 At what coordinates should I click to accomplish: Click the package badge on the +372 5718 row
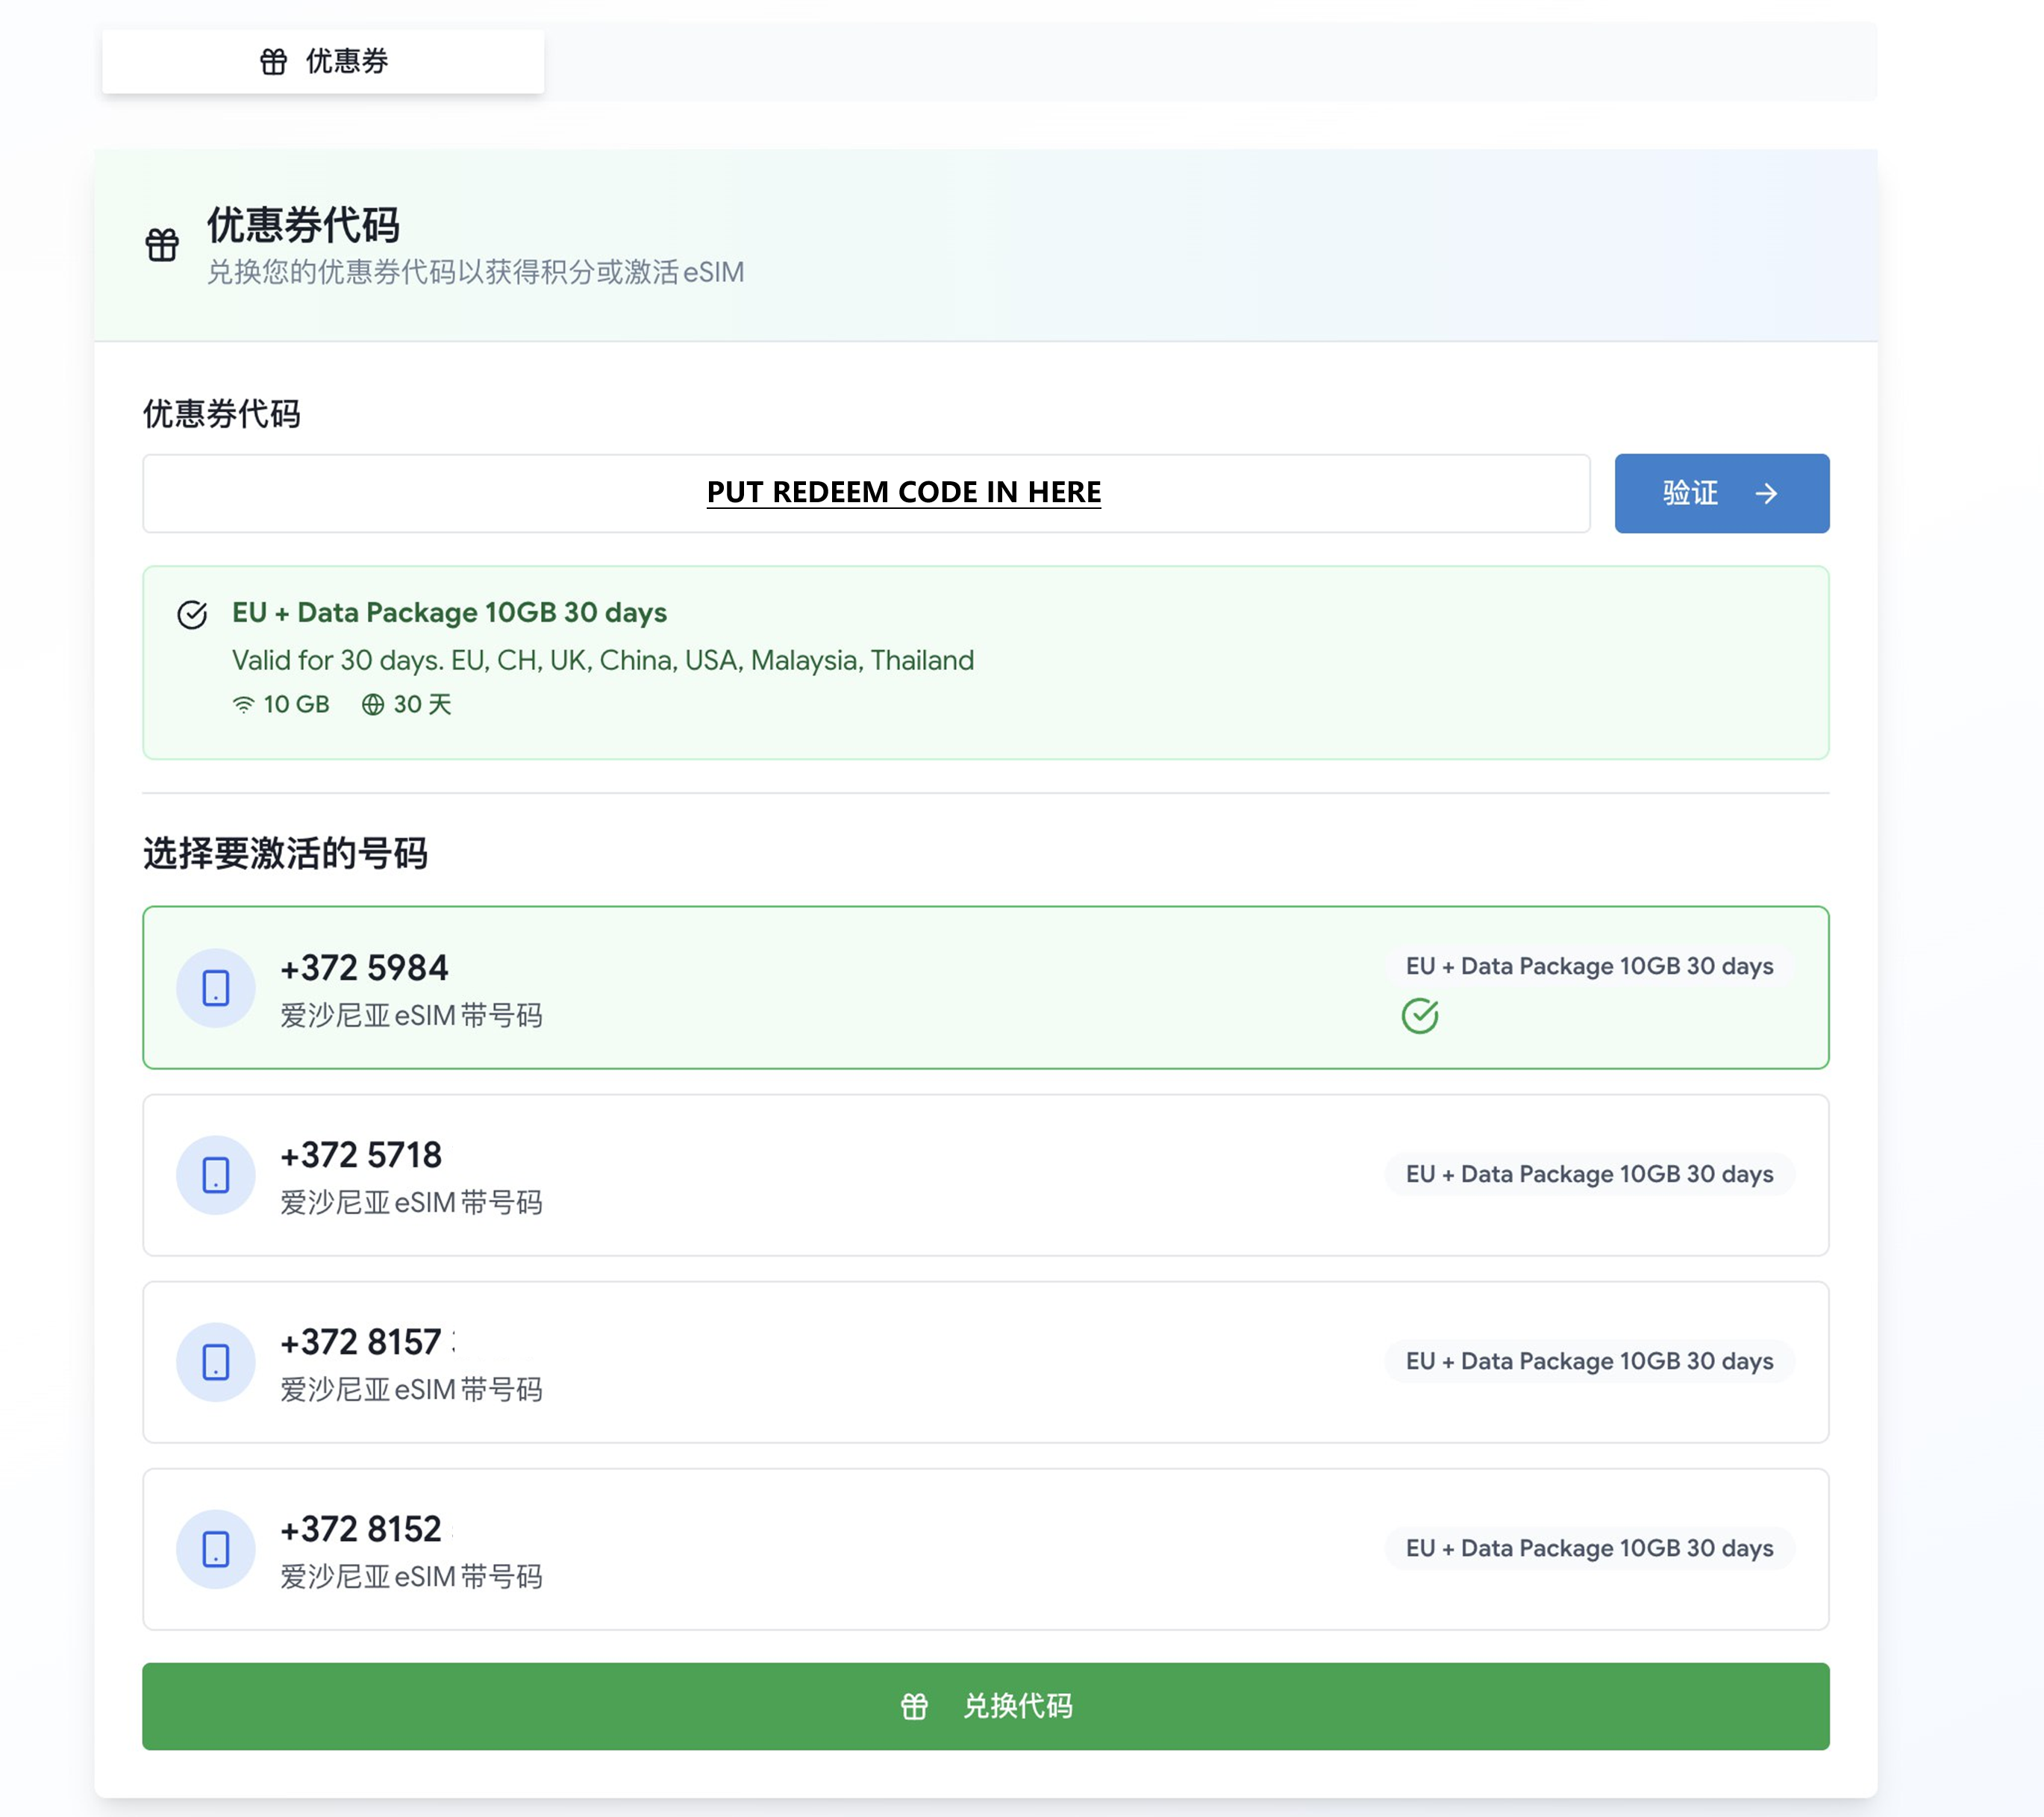pyautogui.click(x=1589, y=1174)
